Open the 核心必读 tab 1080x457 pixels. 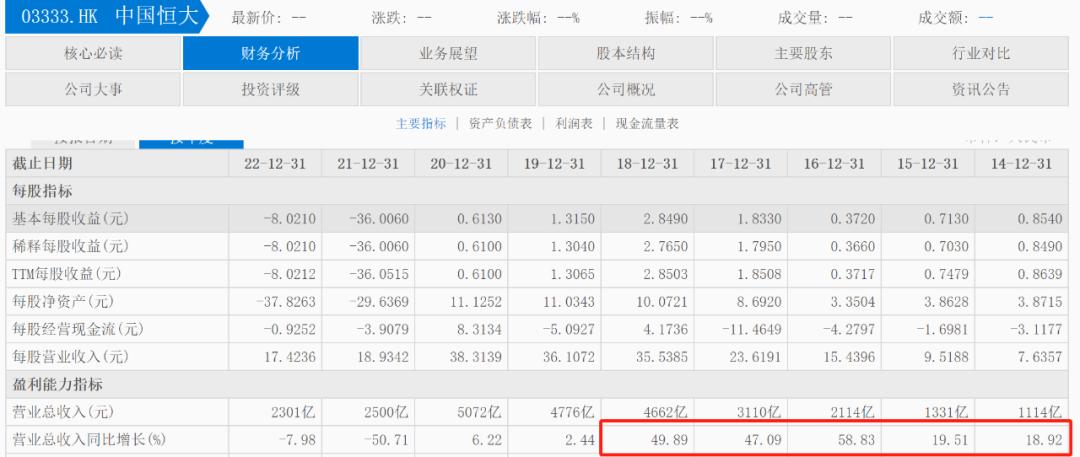[93, 53]
